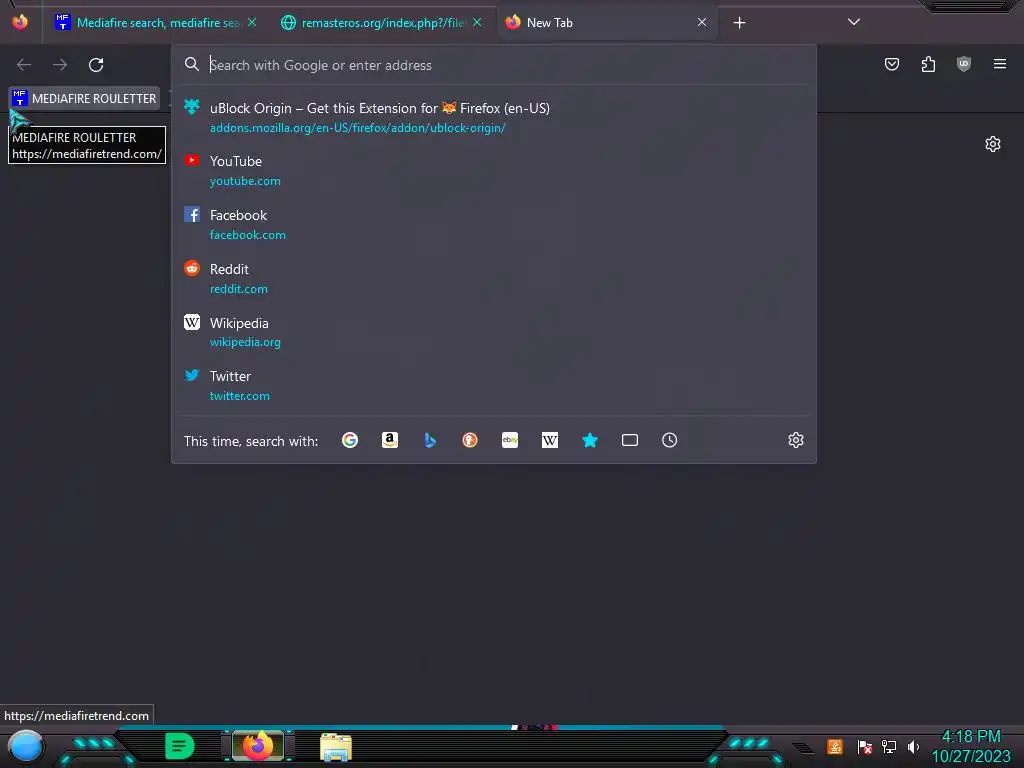Go forward with the forward arrow
1024x768 pixels.
tap(60, 65)
